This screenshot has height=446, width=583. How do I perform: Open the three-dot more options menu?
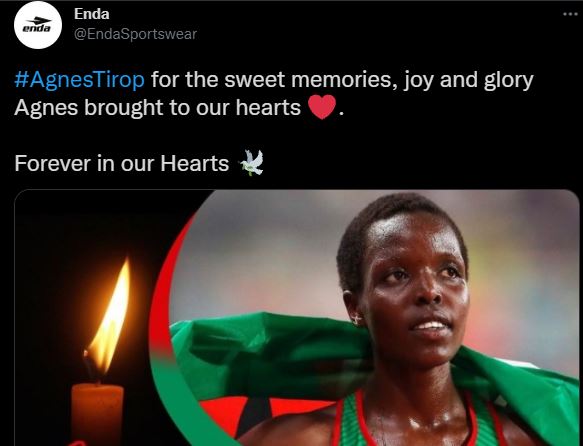click(570, 14)
